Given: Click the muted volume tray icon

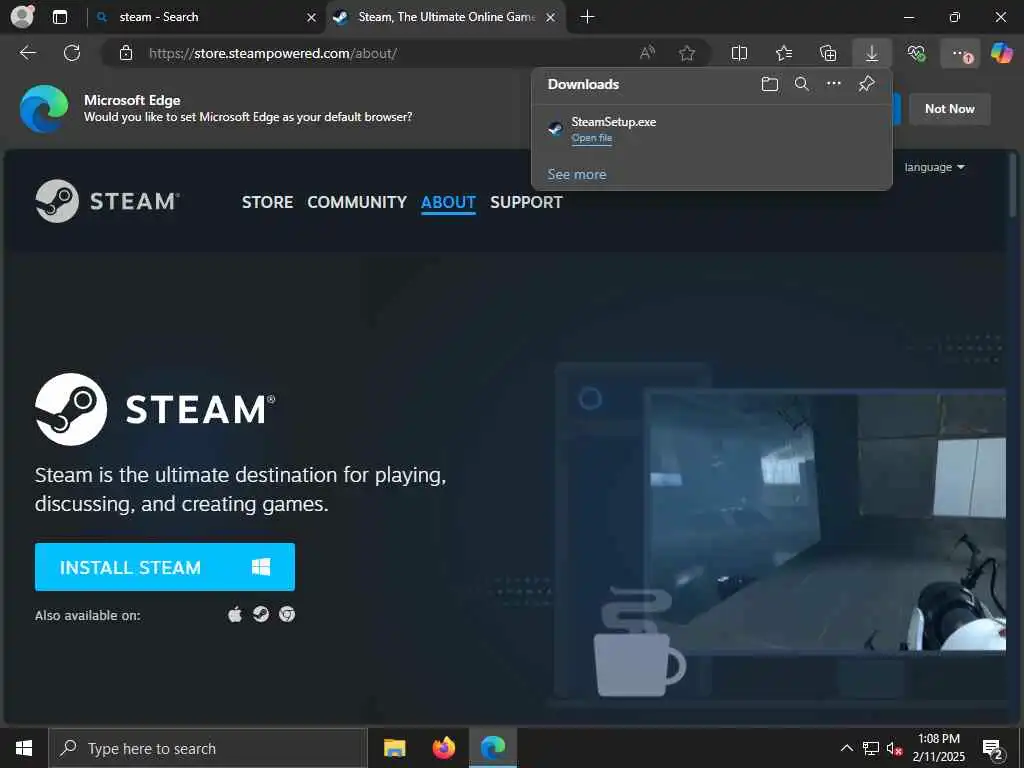Looking at the screenshot, I should coord(894,748).
